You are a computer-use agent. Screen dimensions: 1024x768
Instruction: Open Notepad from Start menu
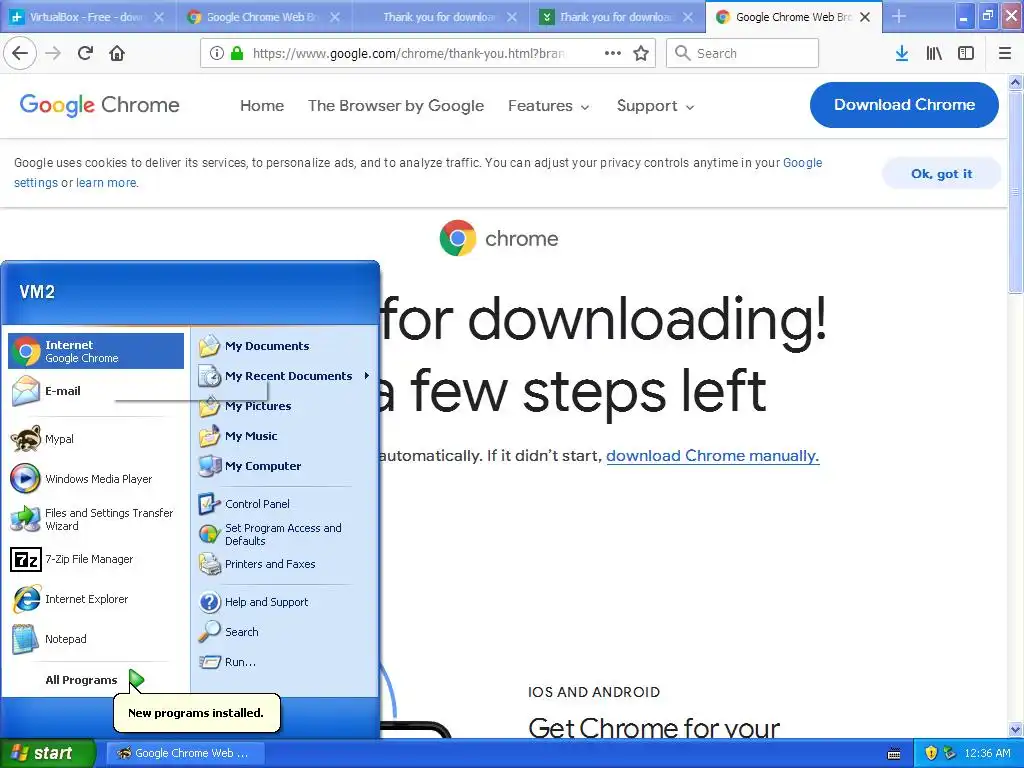96,639
